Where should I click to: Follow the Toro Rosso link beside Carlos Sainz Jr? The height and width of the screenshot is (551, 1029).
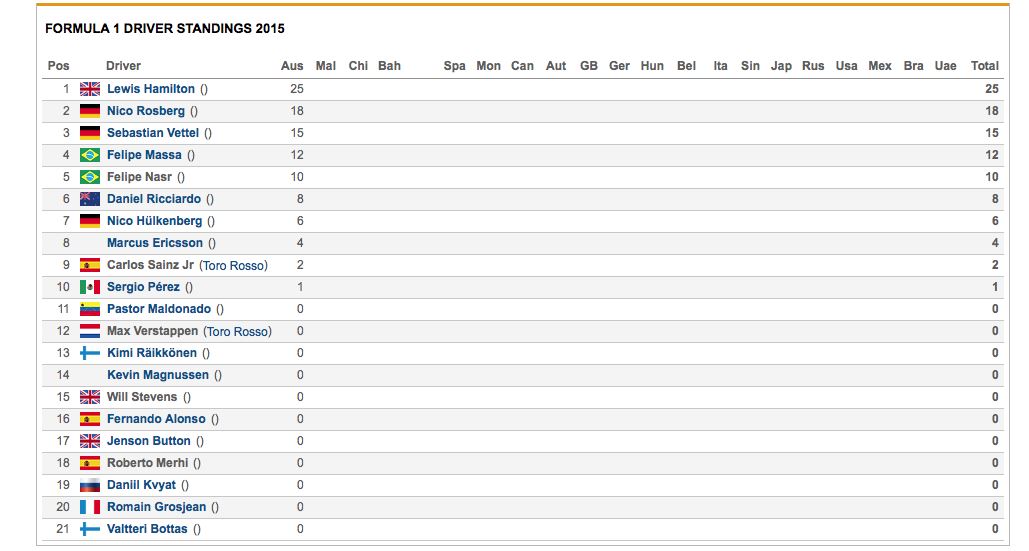point(235,266)
